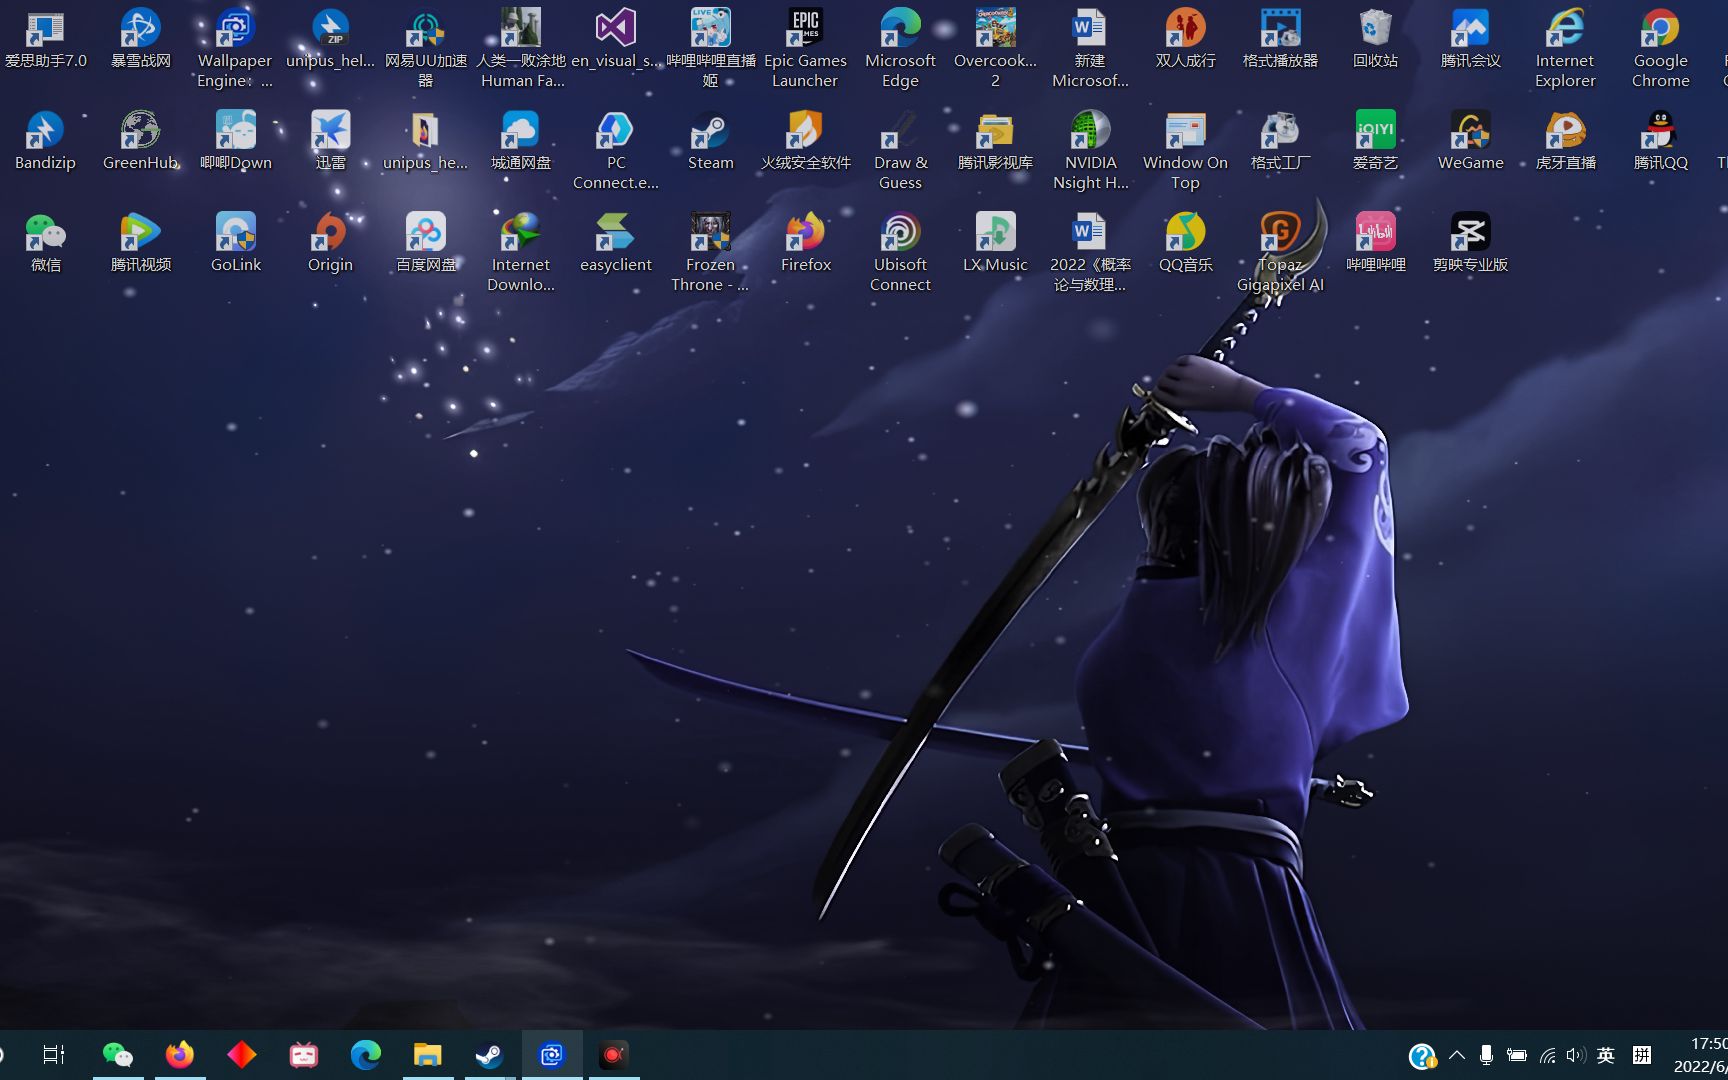The height and width of the screenshot is (1080, 1728).
Task: Select the Ubisoft Connect desktop icon
Action: pyautogui.click(x=900, y=254)
